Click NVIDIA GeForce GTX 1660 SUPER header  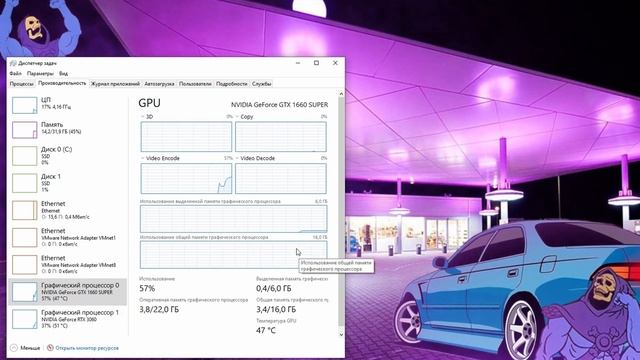(x=279, y=105)
